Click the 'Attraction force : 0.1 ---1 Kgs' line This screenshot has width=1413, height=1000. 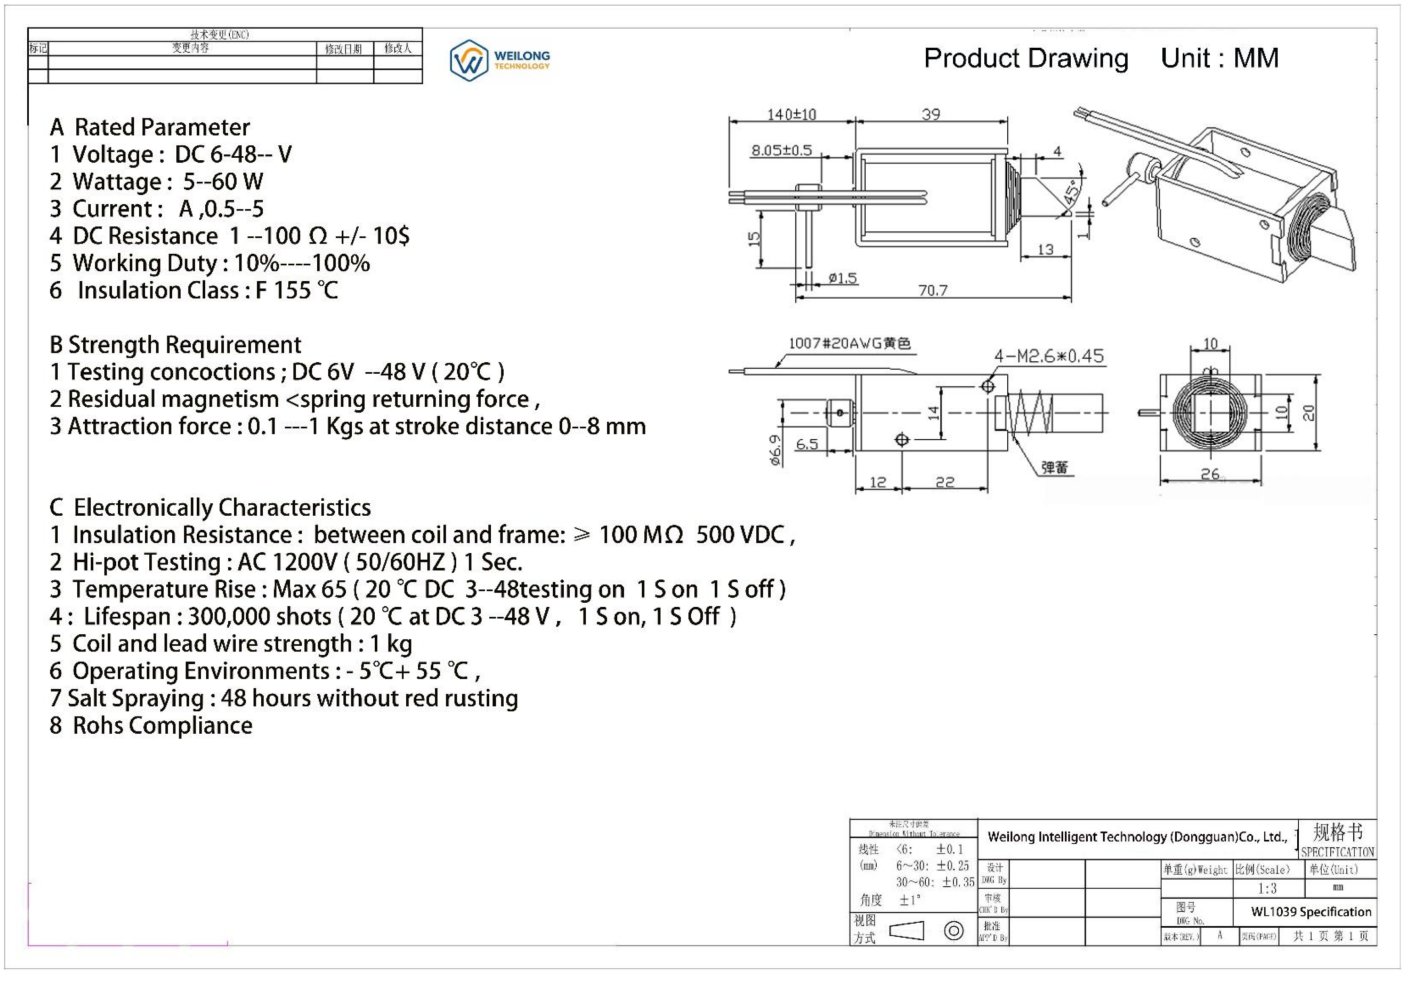[x=348, y=426]
